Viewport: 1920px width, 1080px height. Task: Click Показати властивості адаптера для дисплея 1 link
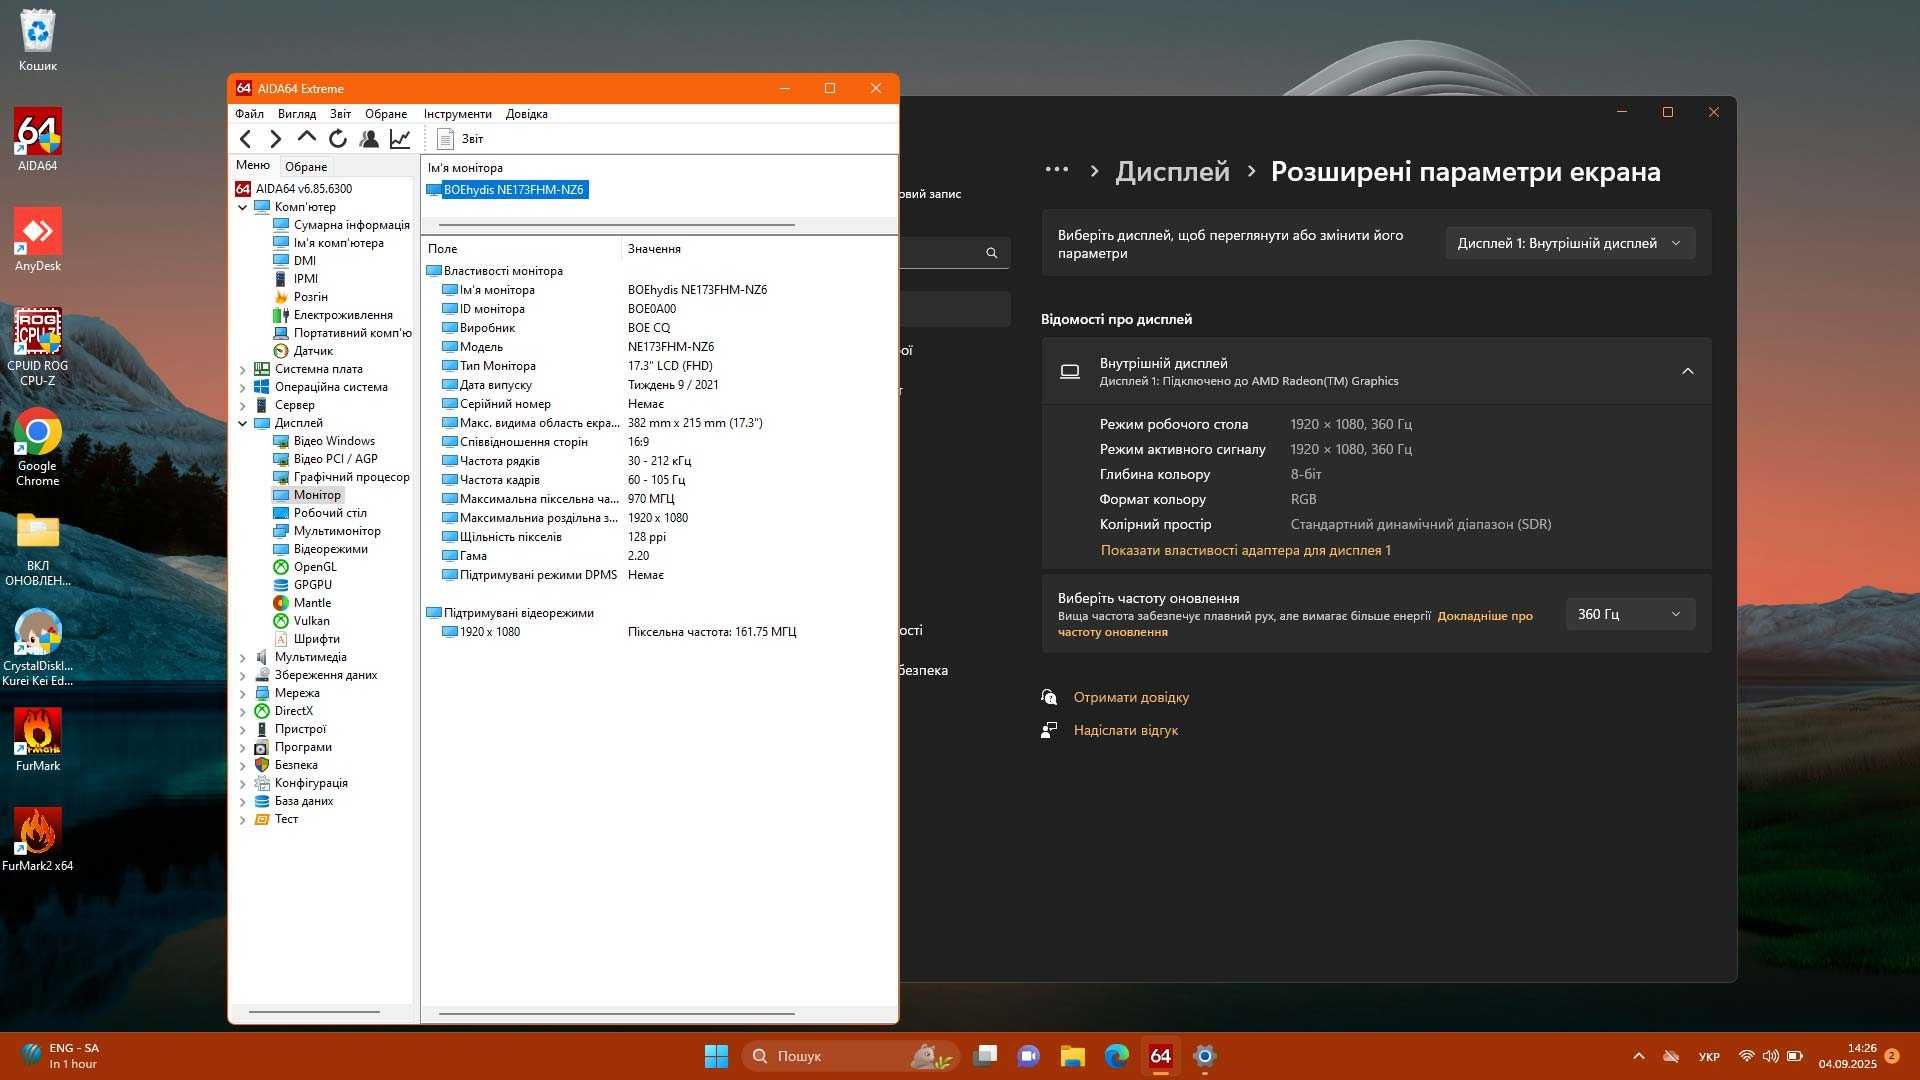pos(1245,550)
